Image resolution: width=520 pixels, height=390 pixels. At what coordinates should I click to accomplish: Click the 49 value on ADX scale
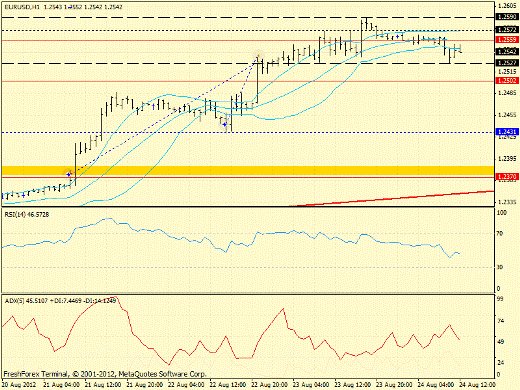click(500, 342)
